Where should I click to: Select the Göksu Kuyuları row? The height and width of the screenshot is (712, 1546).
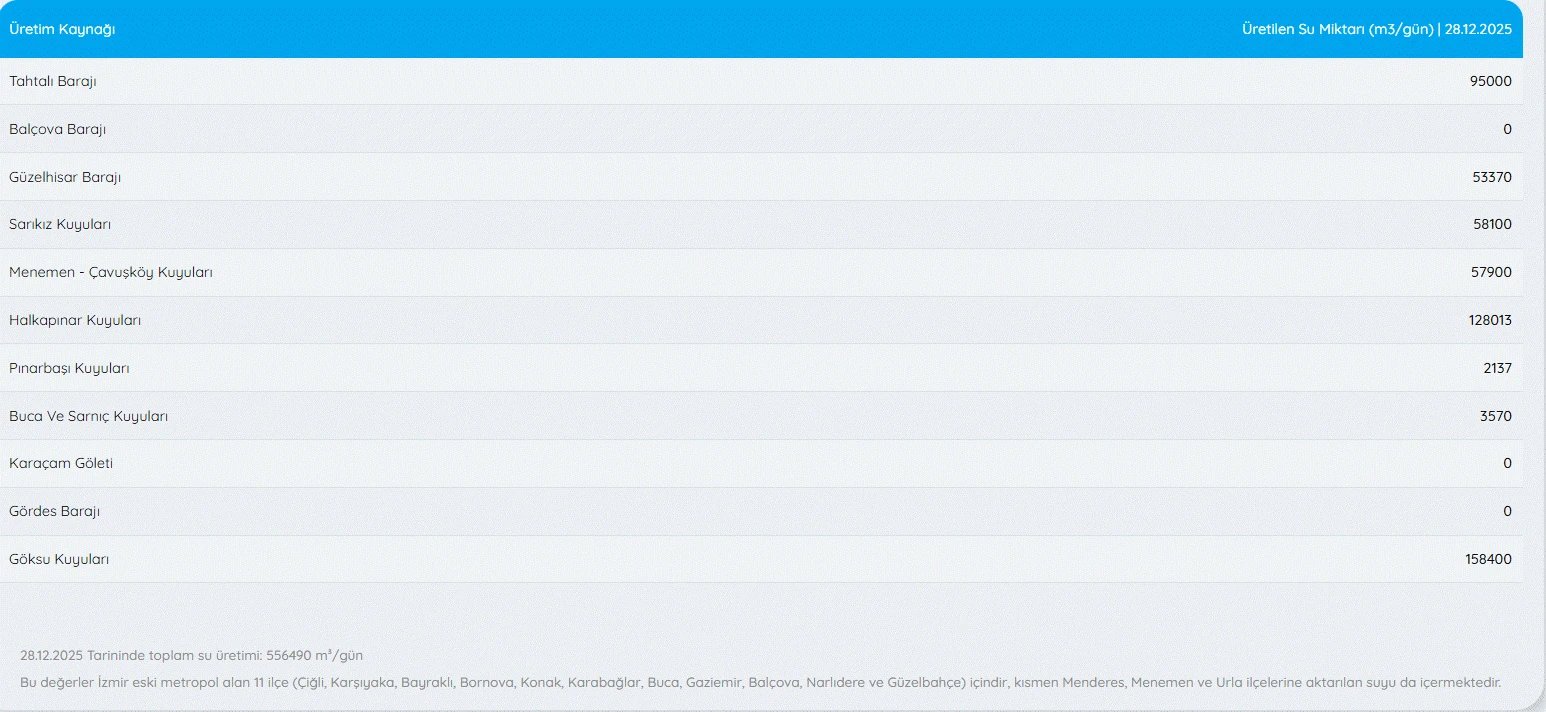pyautogui.click(x=761, y=560)
